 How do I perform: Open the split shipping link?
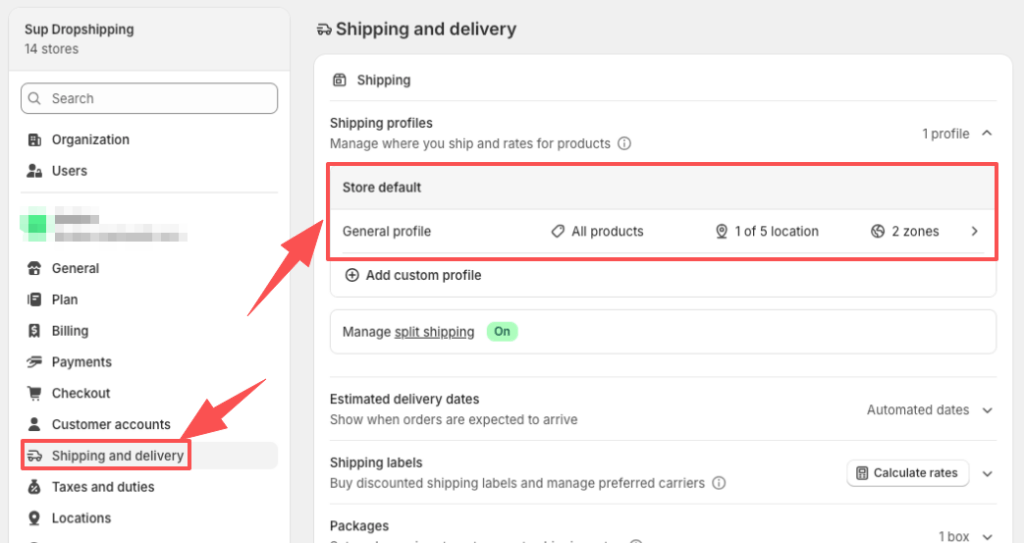(434, 332)
